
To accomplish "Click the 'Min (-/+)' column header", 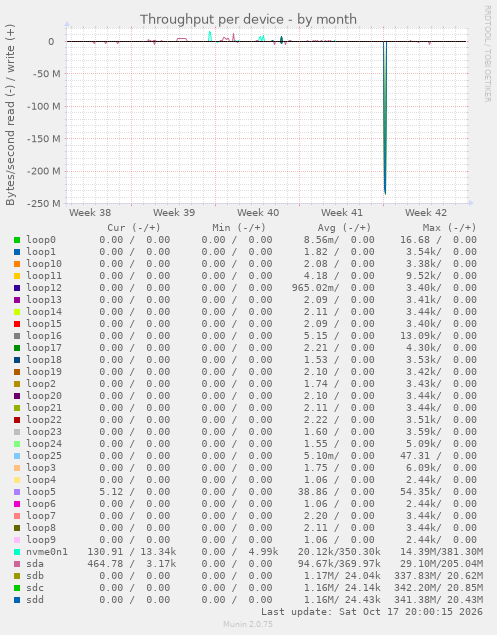I will (x=239, y=228).
